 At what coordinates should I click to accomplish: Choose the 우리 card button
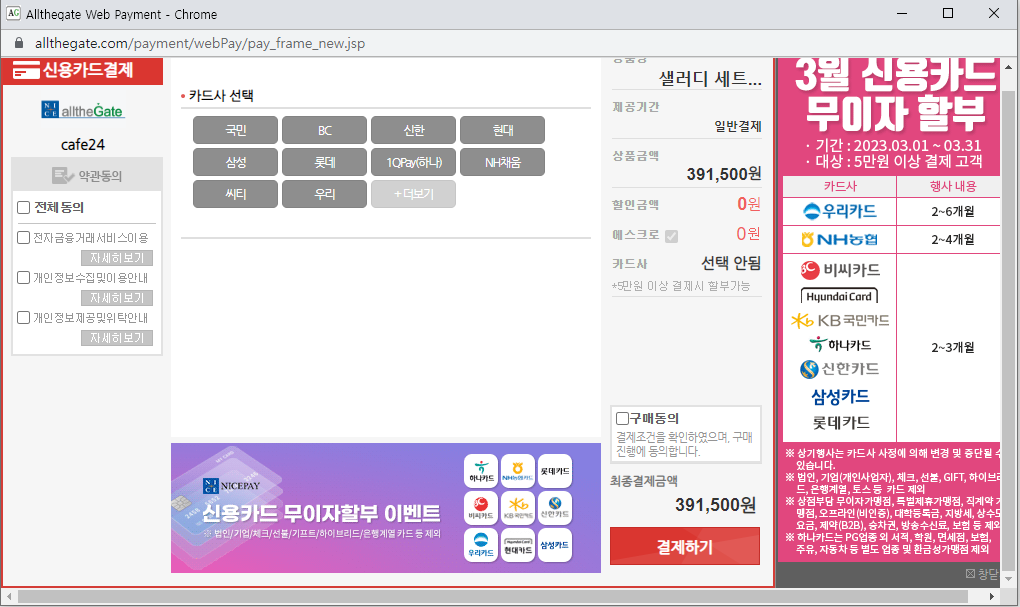[x=325, y=194]
